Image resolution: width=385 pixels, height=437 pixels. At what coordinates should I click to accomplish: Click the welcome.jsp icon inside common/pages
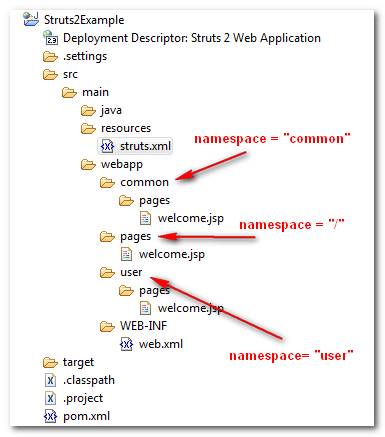pos(145,218)
